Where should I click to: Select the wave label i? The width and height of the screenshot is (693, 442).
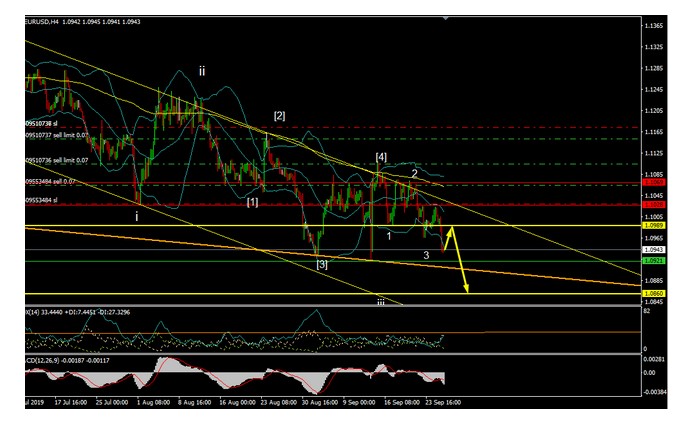137,214
